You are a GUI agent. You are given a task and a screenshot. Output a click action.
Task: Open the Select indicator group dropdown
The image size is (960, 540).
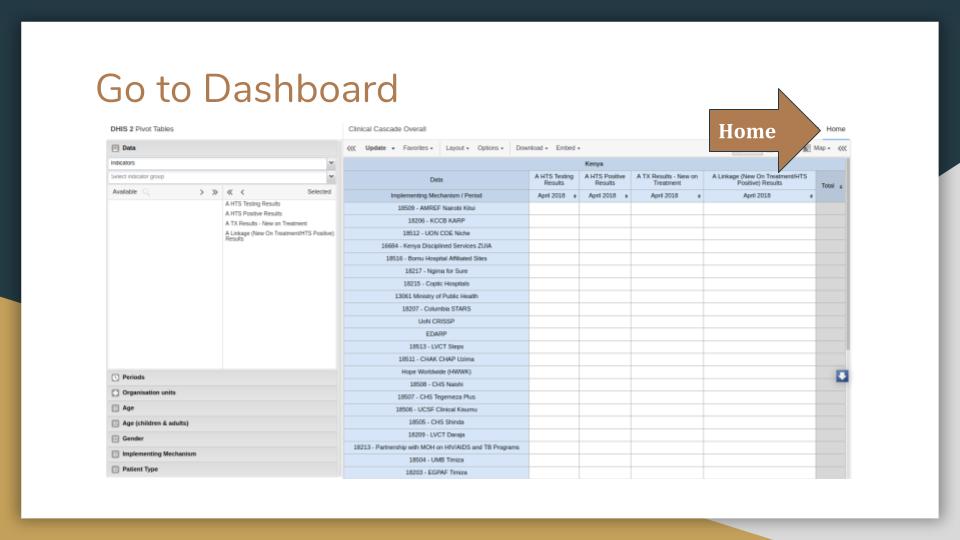coord(331,177)
